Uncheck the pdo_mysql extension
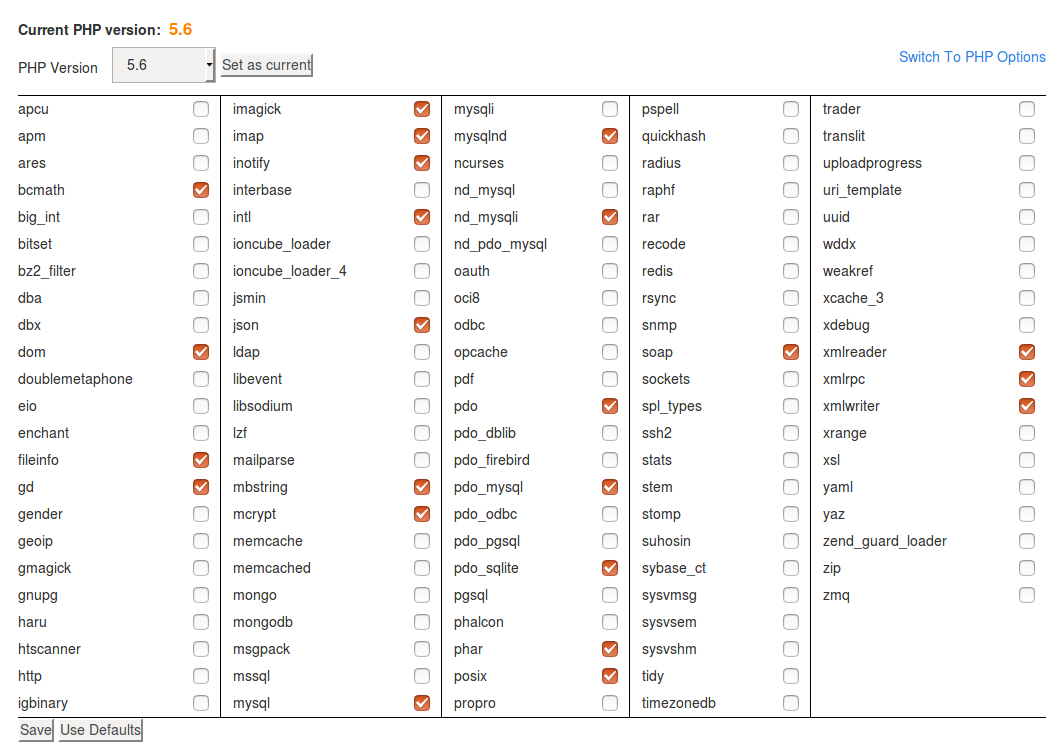Screen dimensions: 1063x753 (610, 487)
